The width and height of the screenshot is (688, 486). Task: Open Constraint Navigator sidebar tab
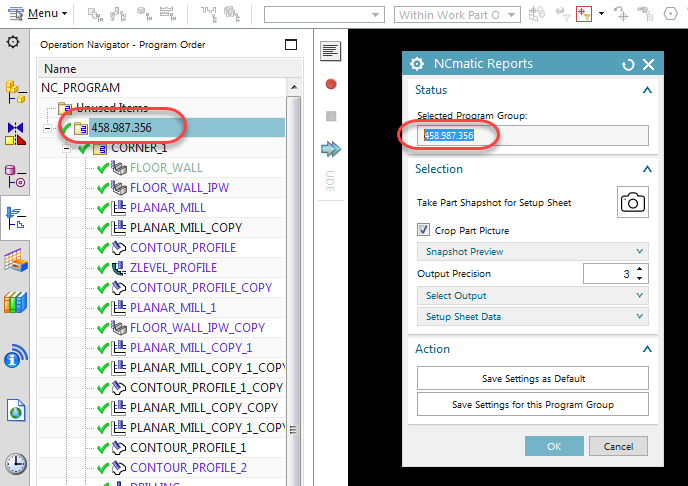coord(15,134)
